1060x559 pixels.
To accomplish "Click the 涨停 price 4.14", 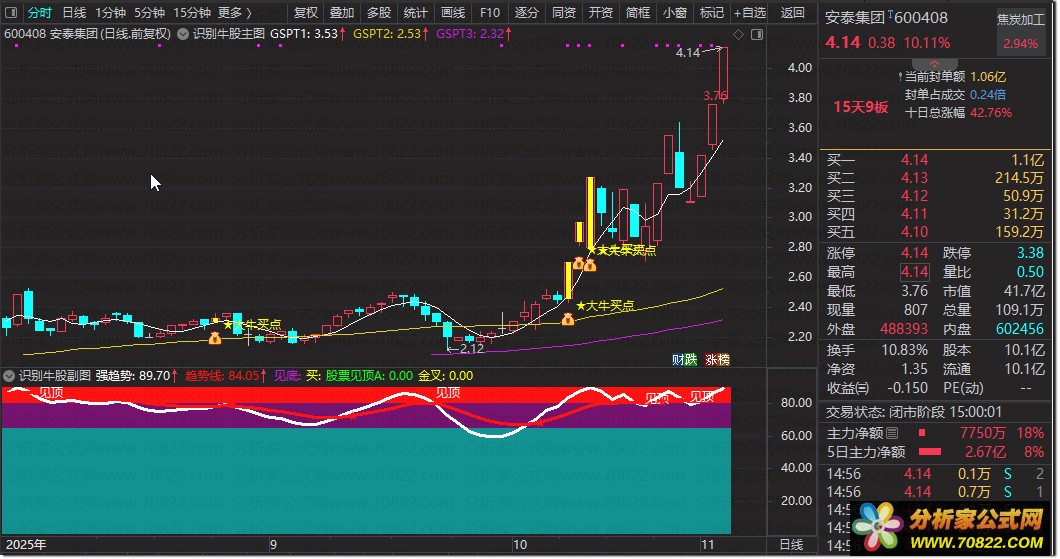I will pos(914,253).
